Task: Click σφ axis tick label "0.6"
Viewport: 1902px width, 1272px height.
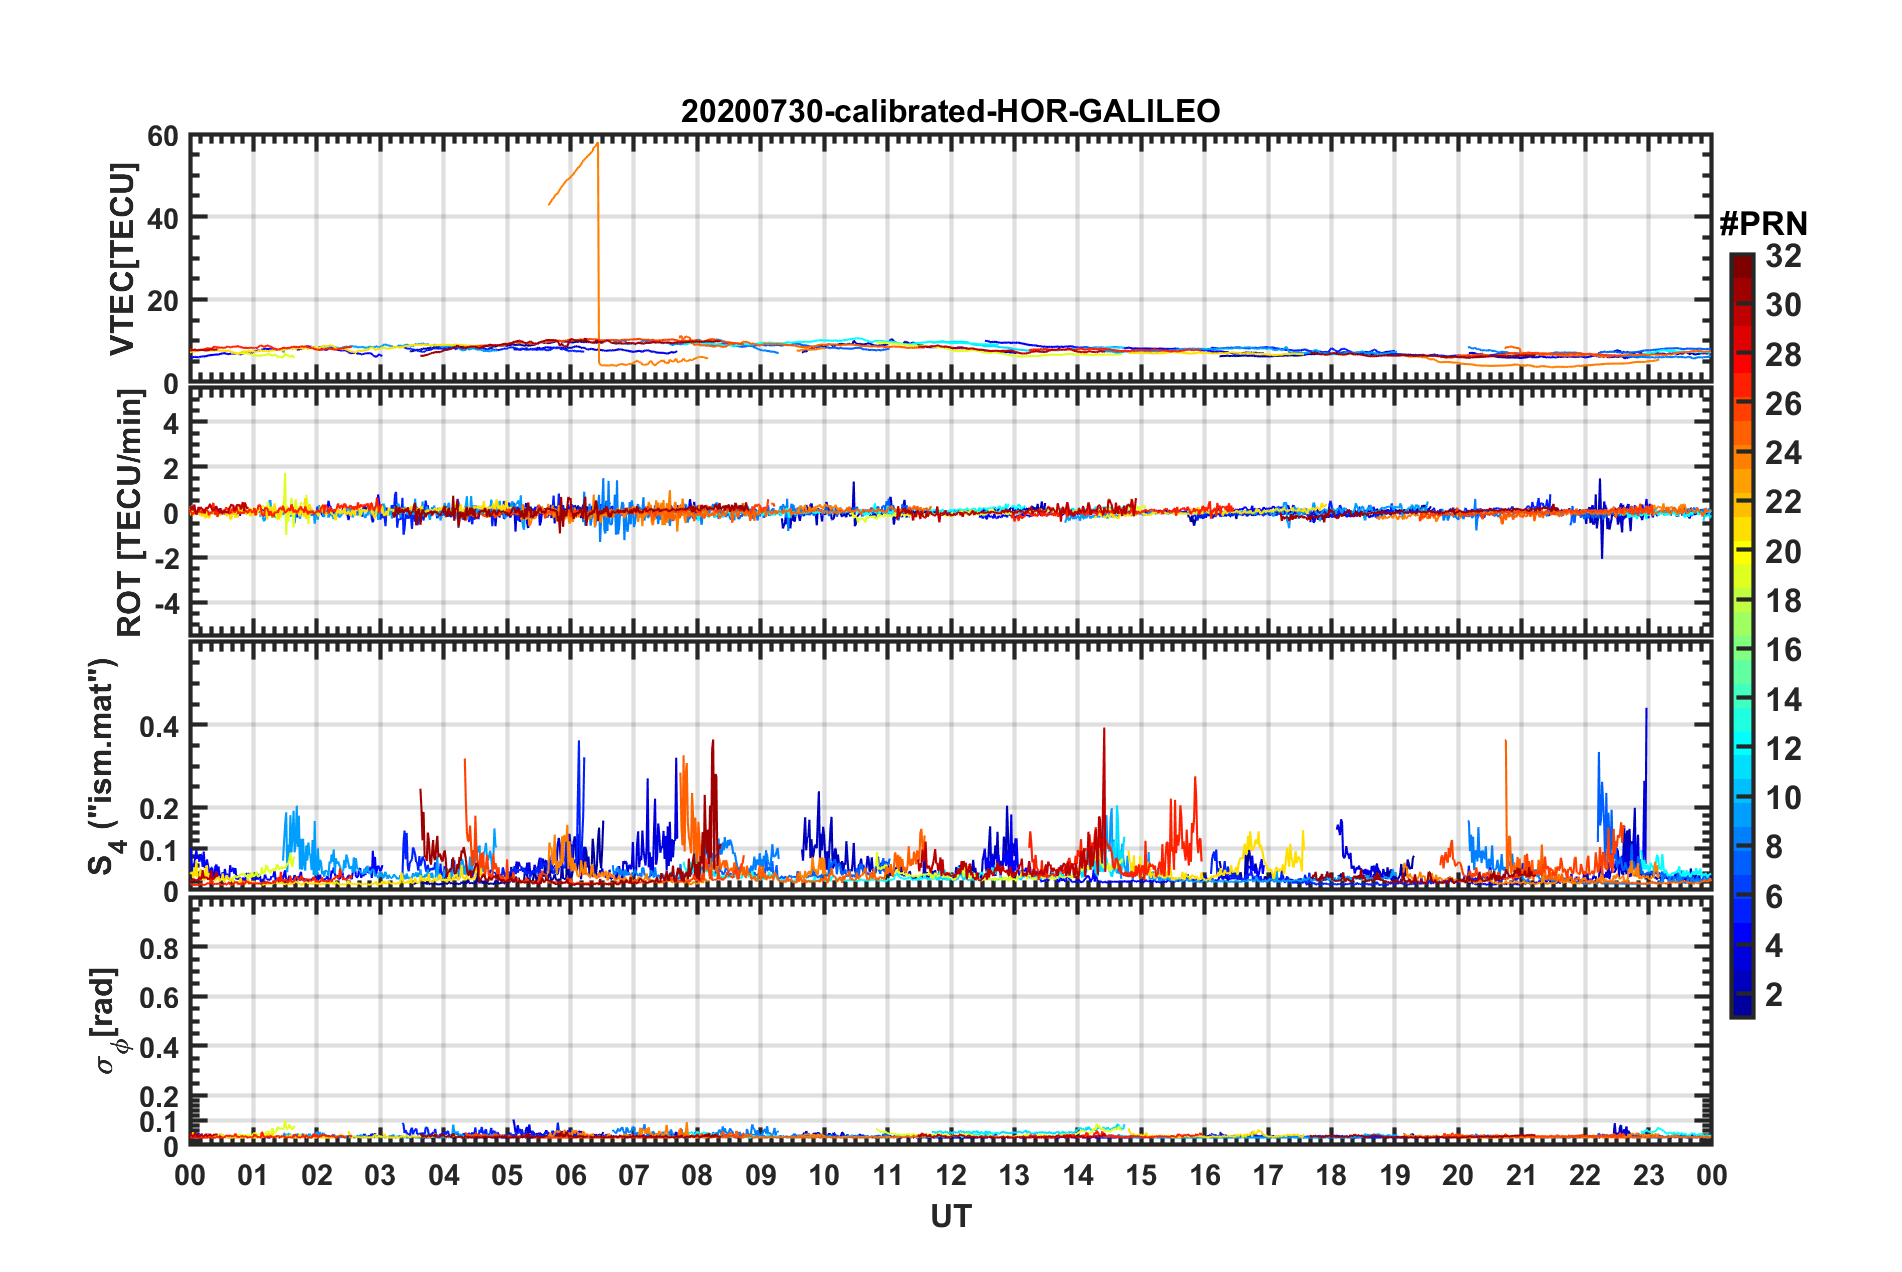Action: 159,998
